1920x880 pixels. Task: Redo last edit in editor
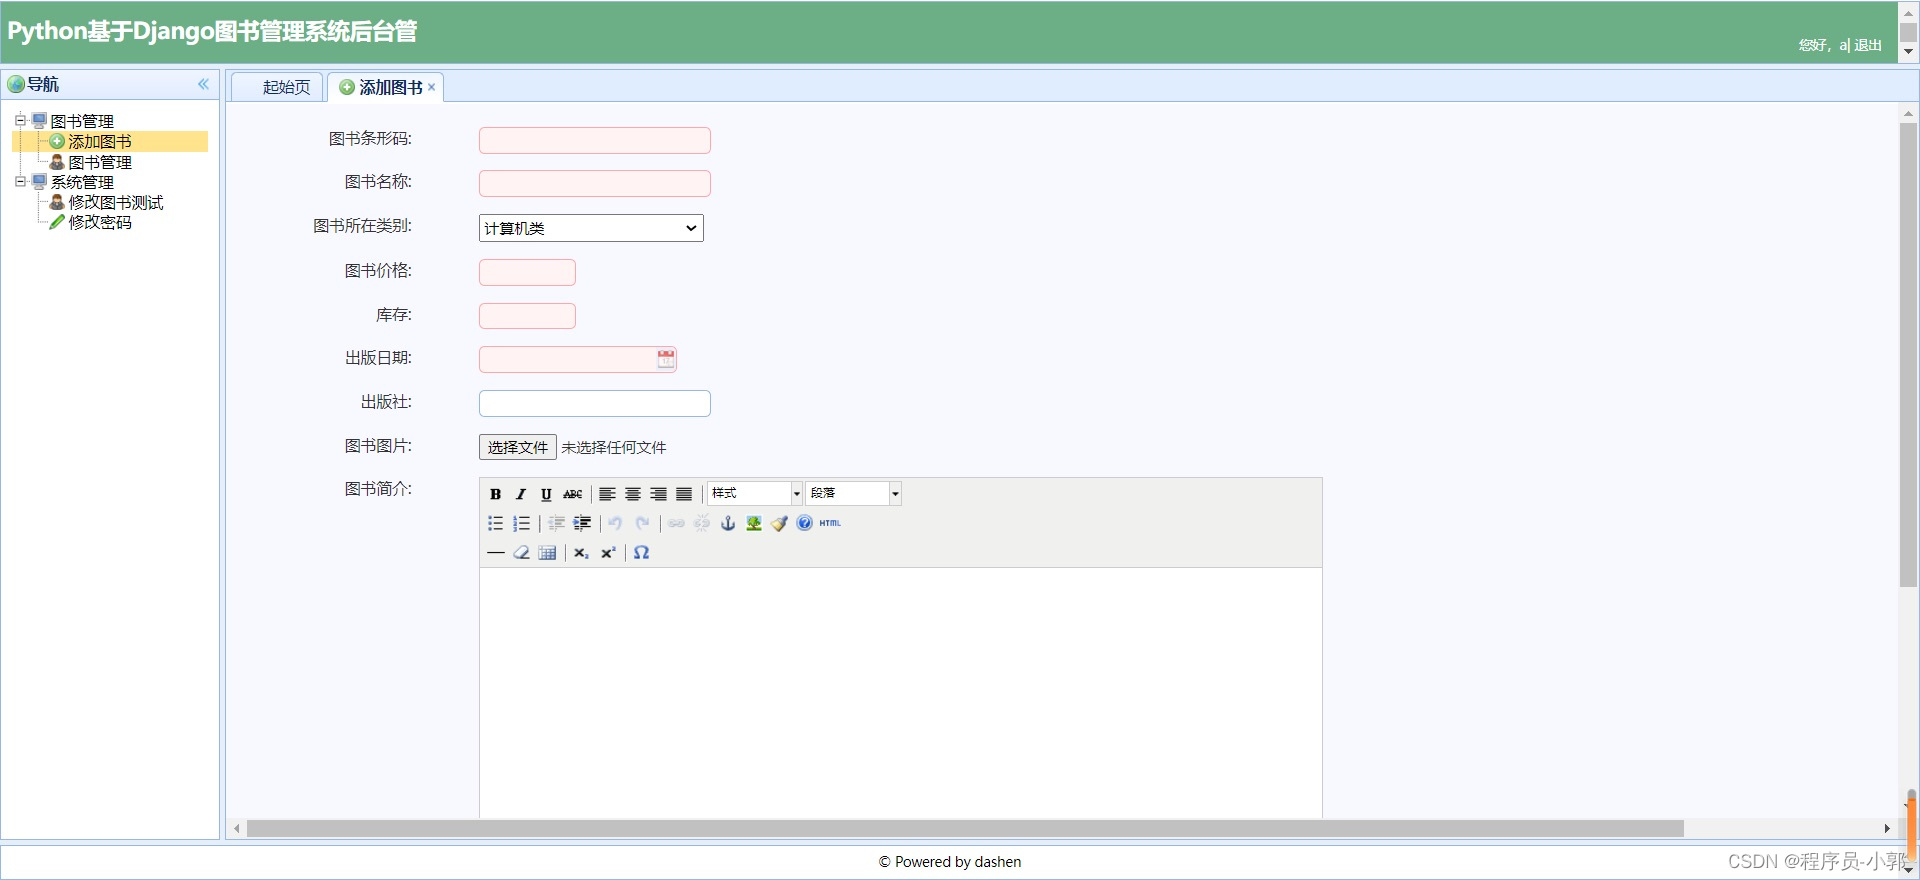642,523
